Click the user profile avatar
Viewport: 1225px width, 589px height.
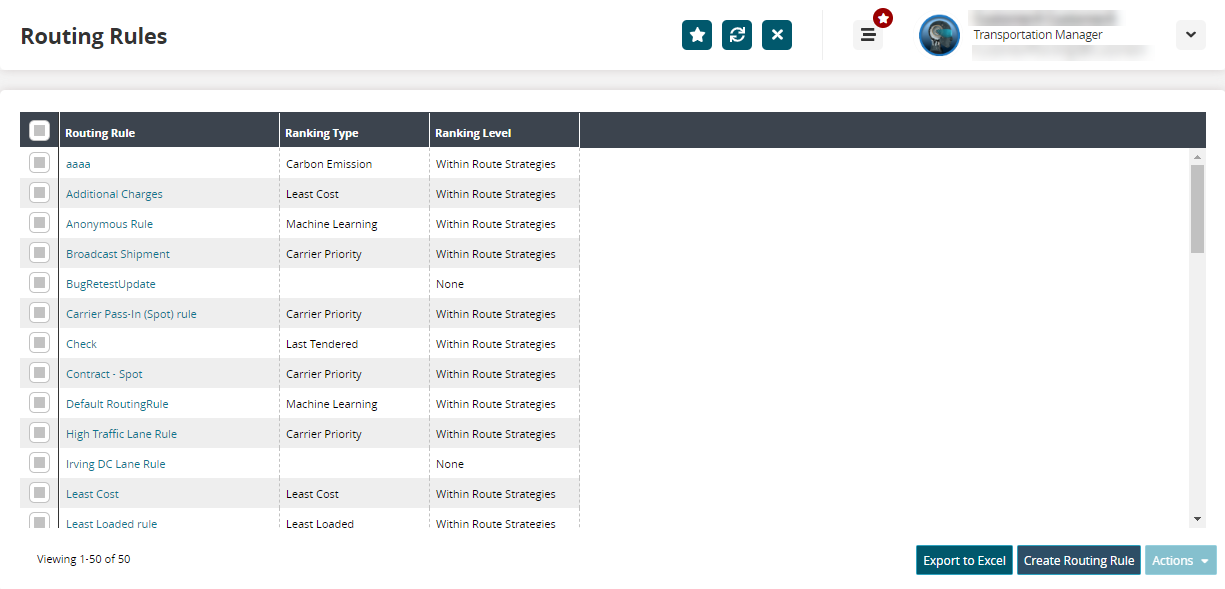(x=939, y=35)
